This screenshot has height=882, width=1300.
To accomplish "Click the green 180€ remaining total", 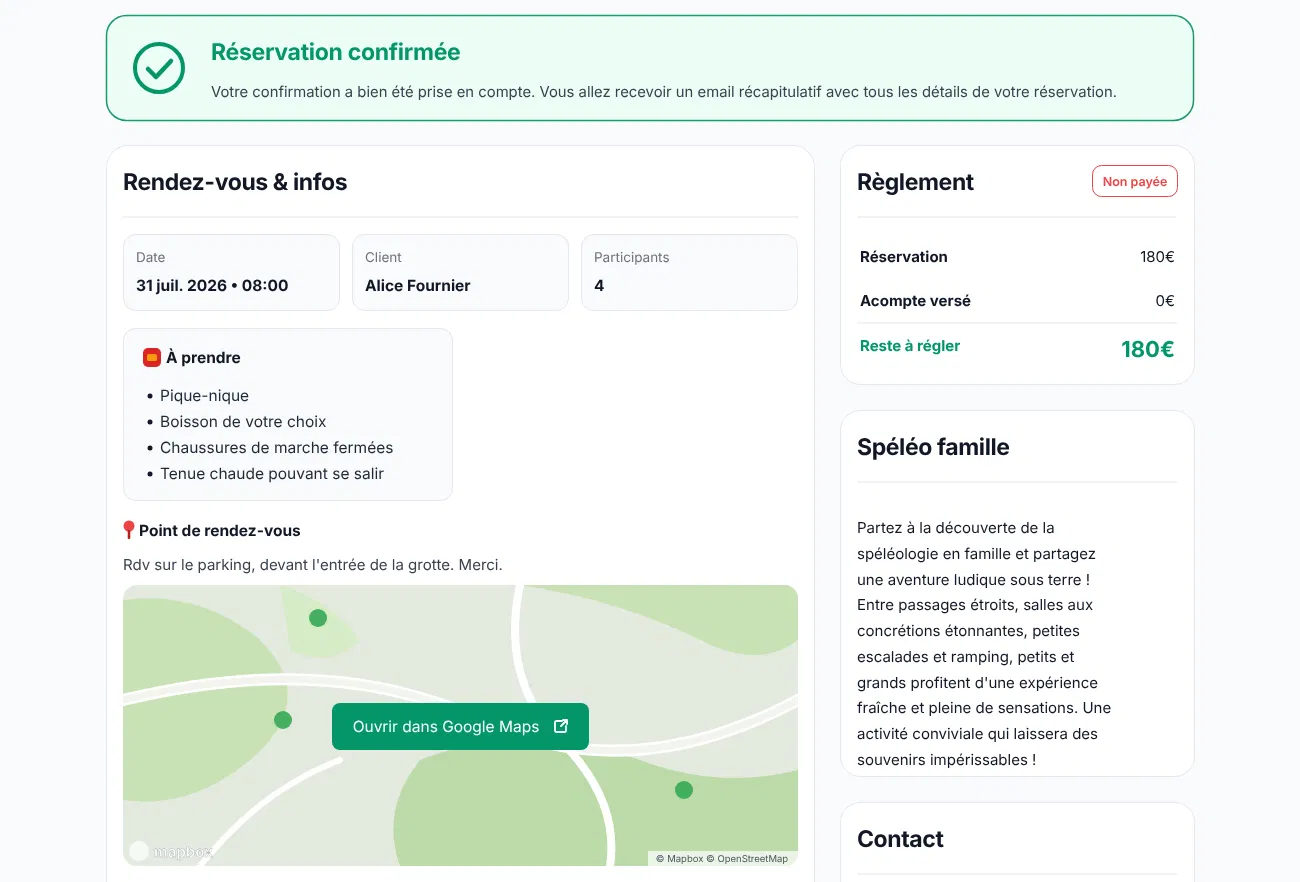I will (x=1147, y=349).
